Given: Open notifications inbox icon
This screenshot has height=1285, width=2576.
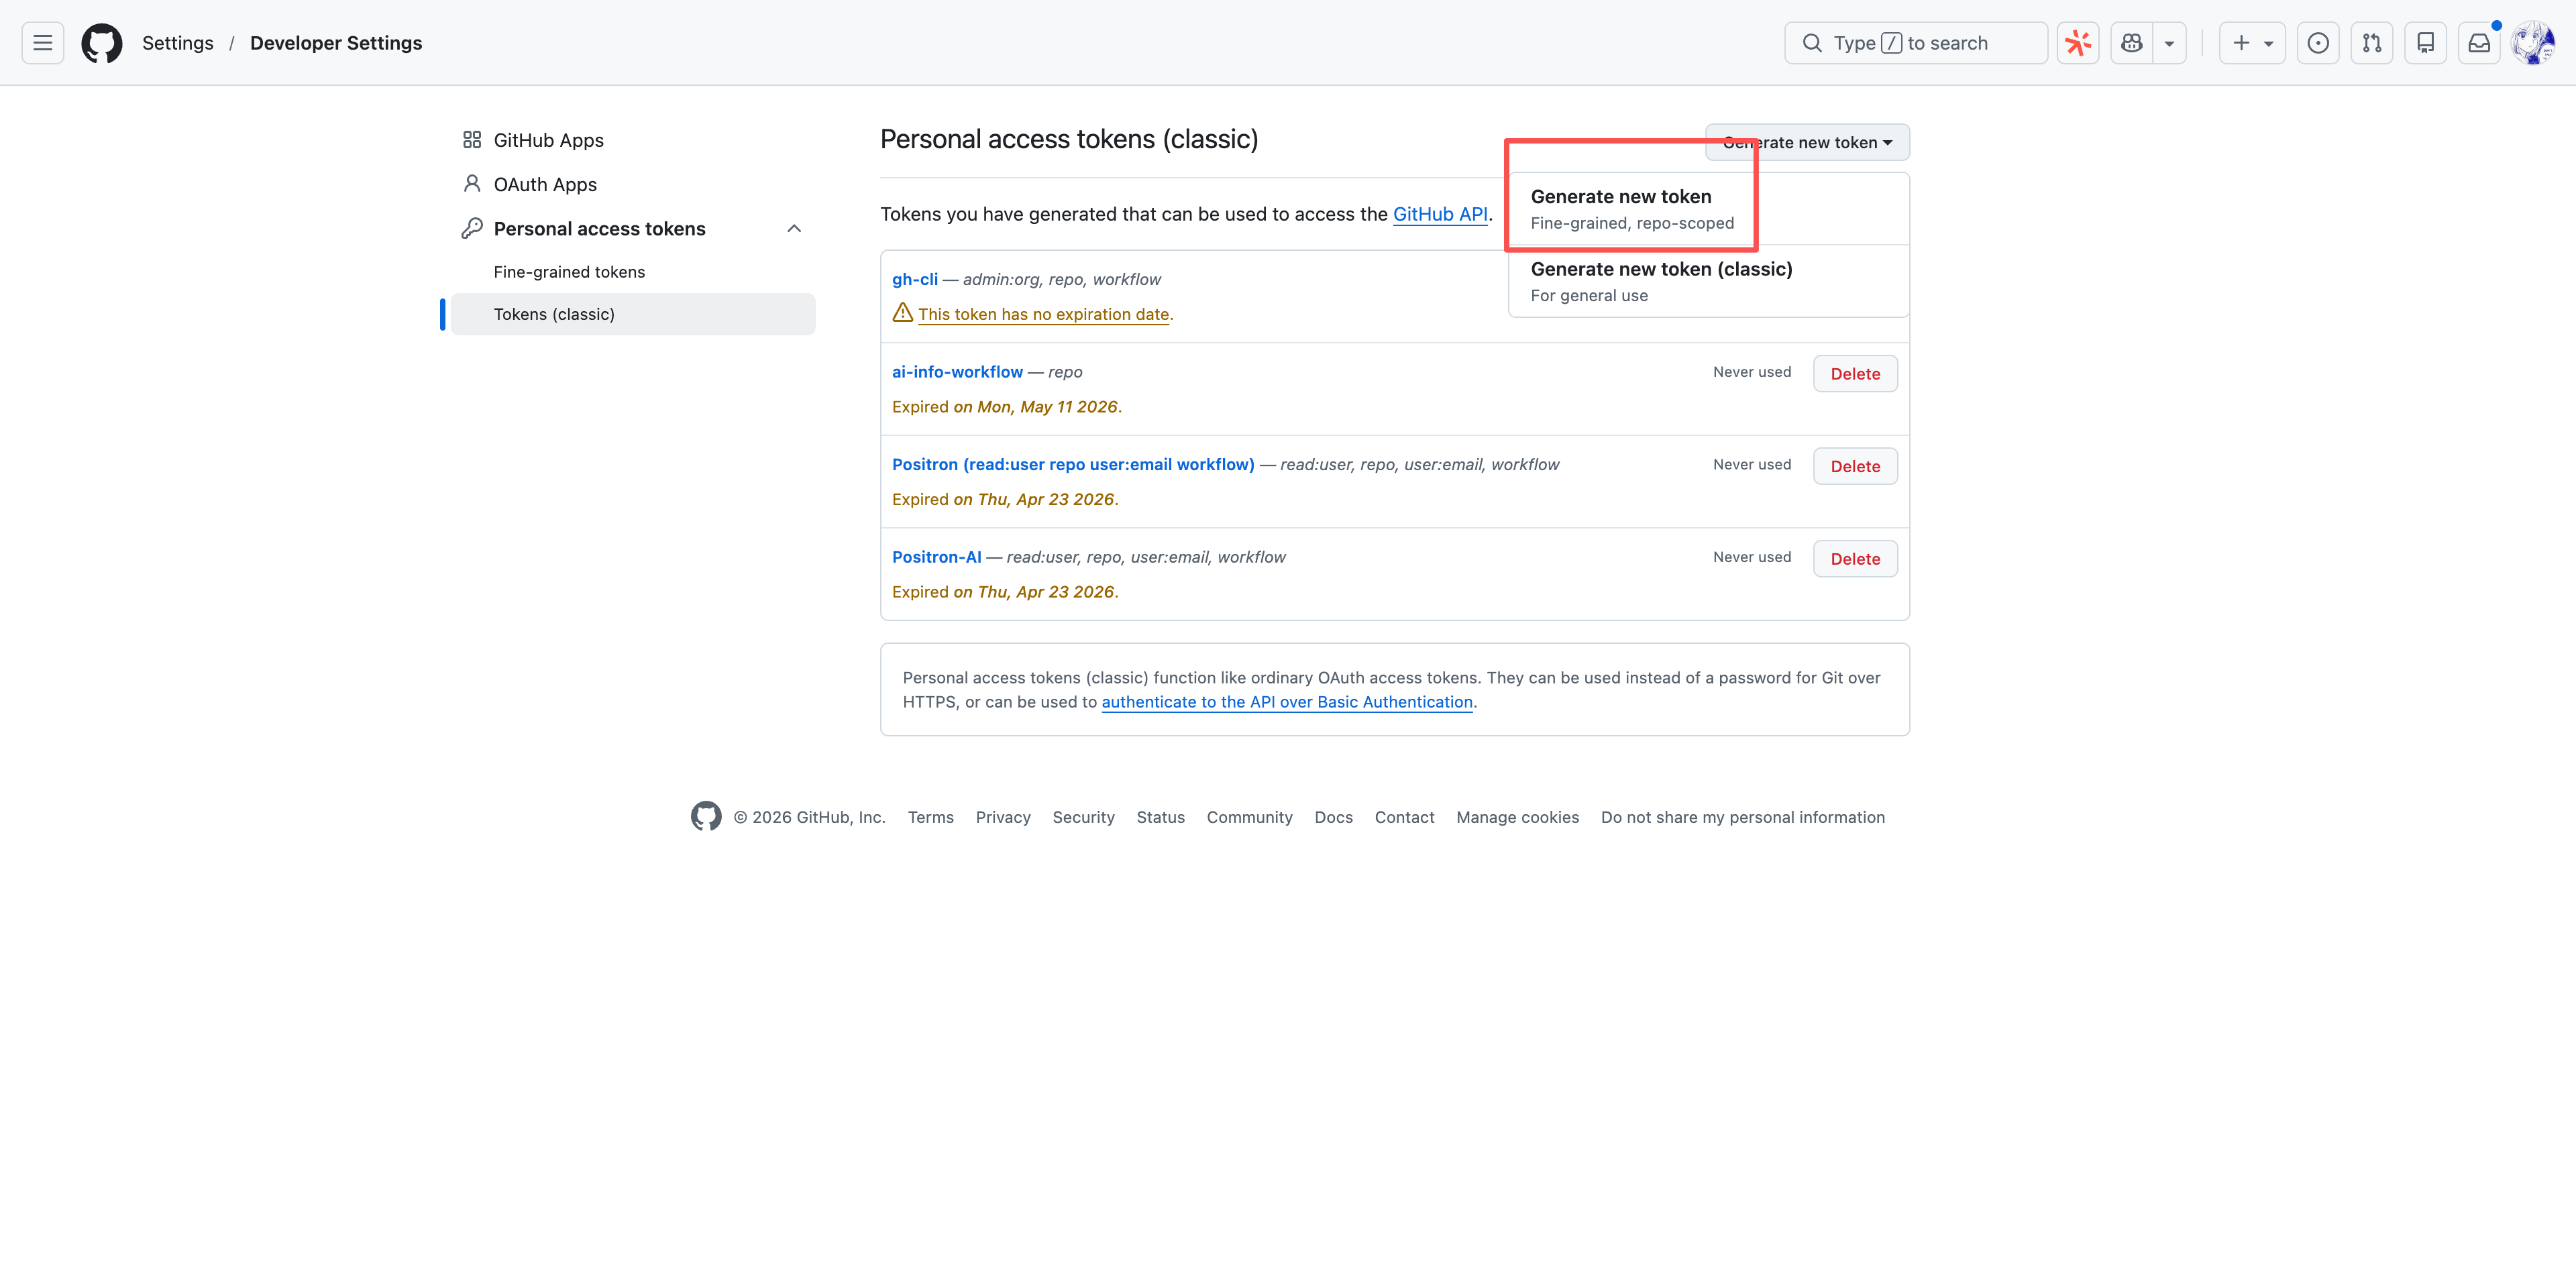Looking at the screenshot, I should tap(2480, 43).
